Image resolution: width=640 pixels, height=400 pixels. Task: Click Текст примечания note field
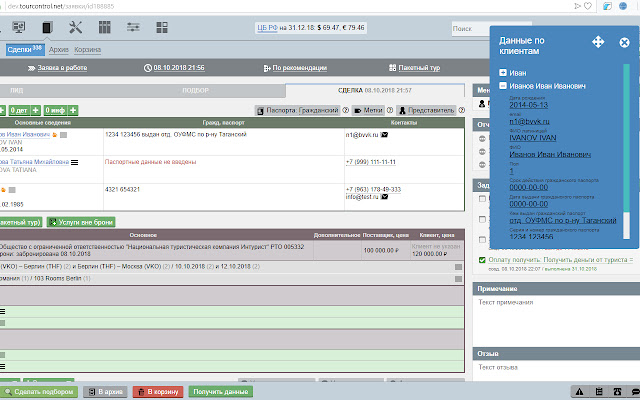click(556, 320)
